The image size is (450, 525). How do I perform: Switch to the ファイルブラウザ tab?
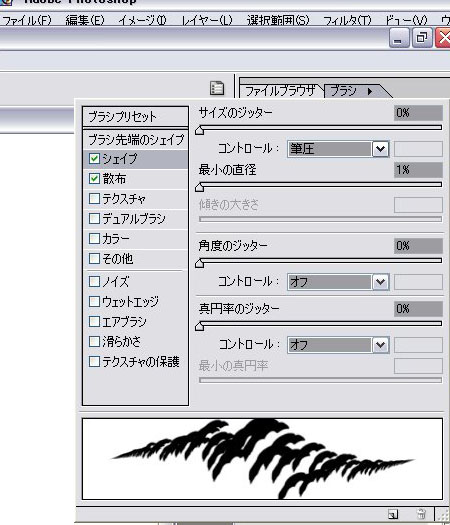pyautogui.click(x=281, y=91)
